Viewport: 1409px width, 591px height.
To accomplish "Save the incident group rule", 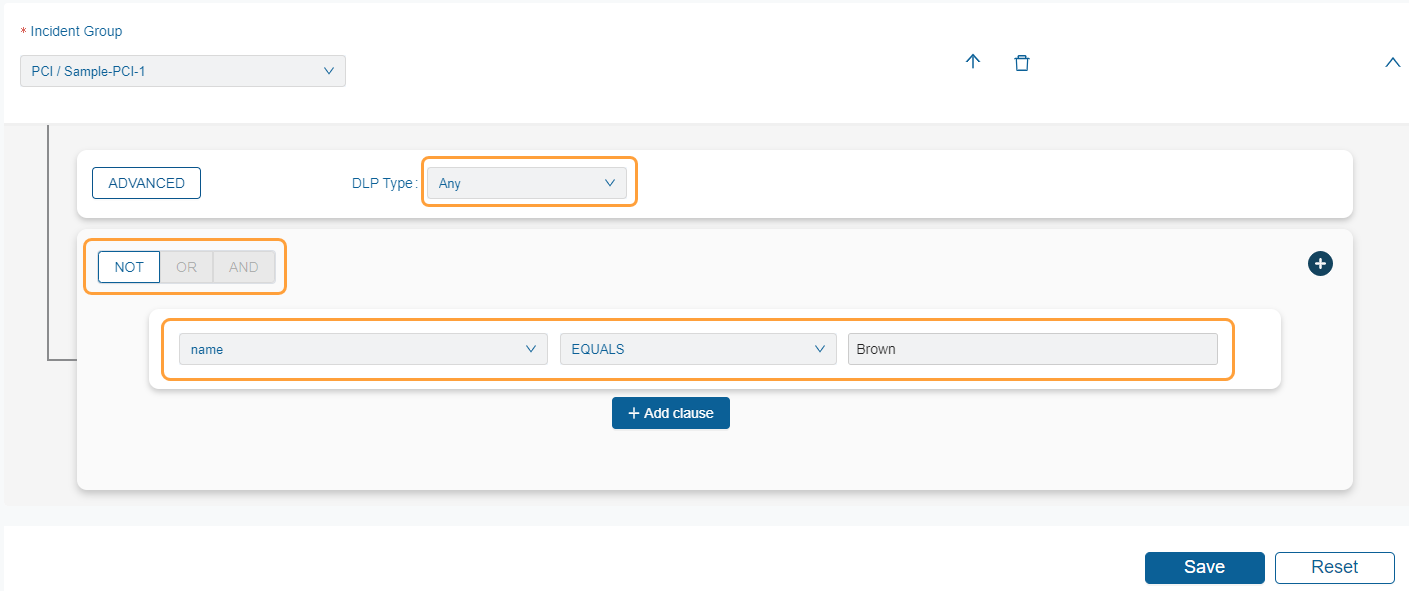I will [x=1204, y=567].
